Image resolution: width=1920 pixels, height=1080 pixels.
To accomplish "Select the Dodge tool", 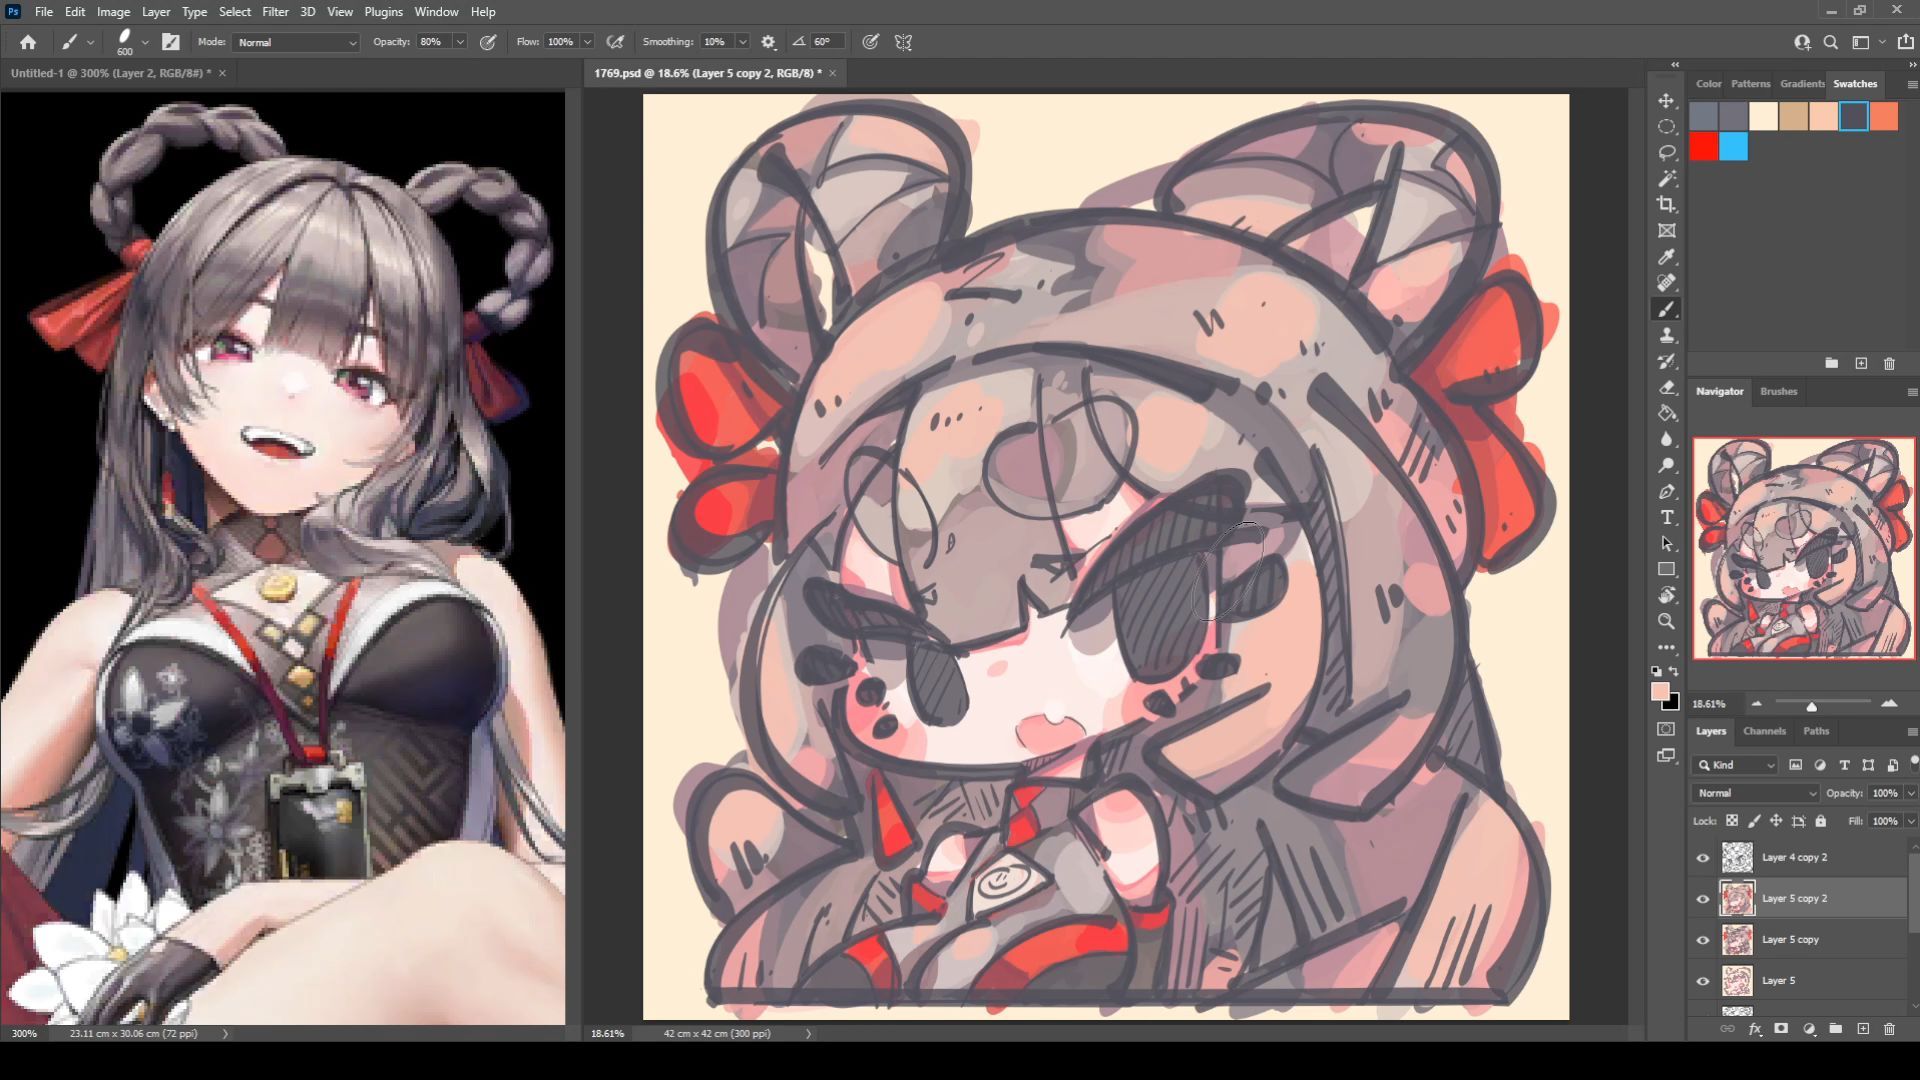I will (1667, 466).
